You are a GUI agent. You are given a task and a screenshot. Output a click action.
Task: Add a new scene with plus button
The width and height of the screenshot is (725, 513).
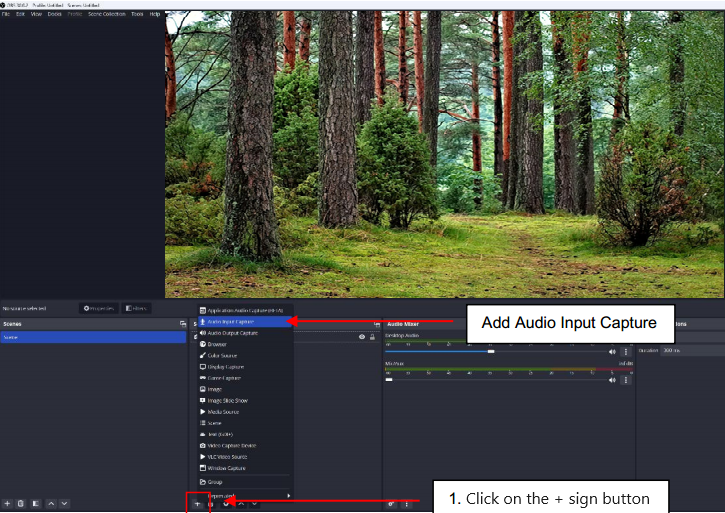click(7, 503)
